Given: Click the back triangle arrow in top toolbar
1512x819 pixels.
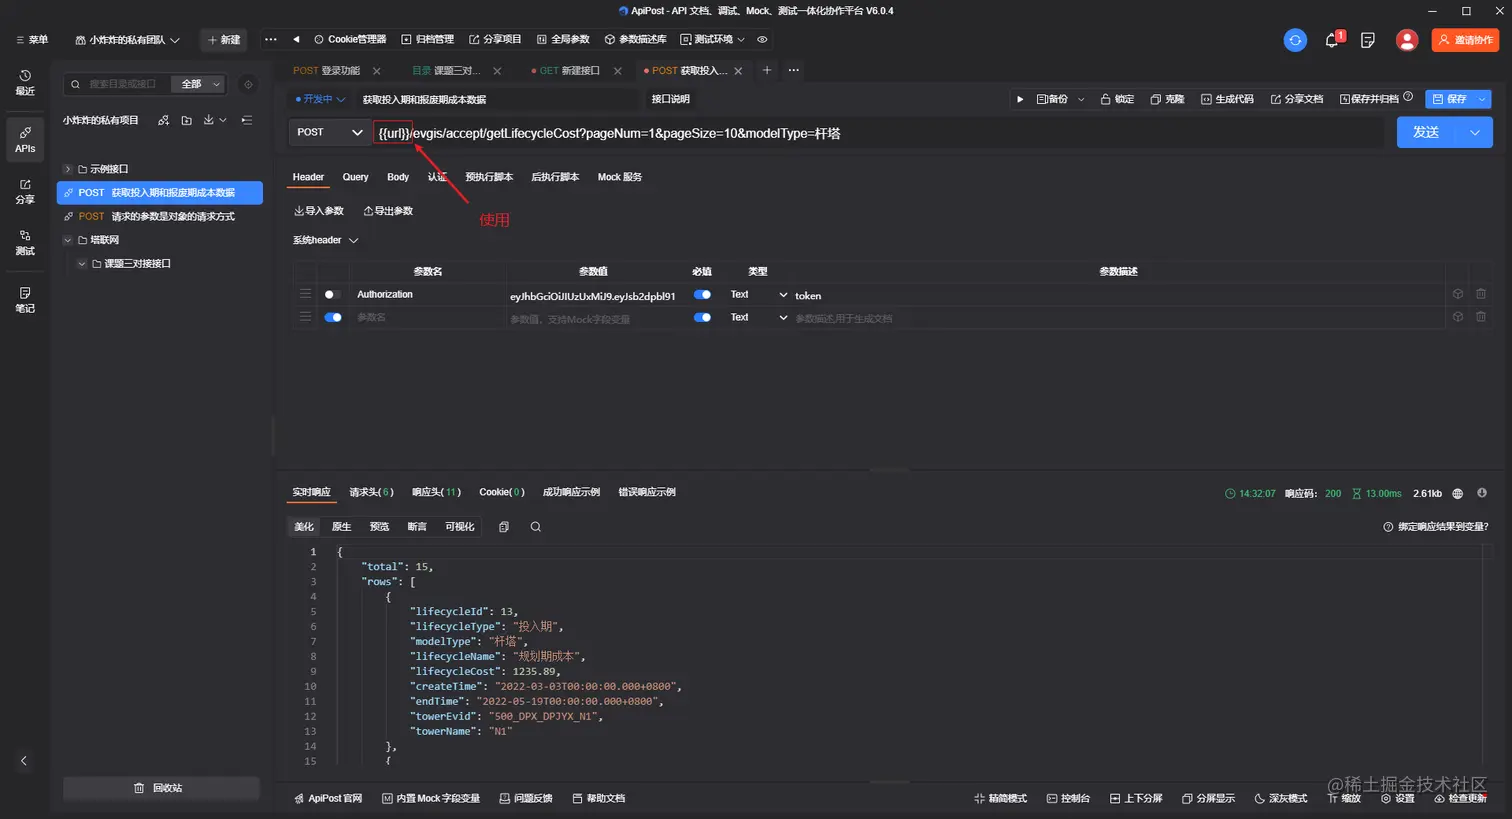Looking at the screenshot, I should pyautogui.click(x=296, y=40).
